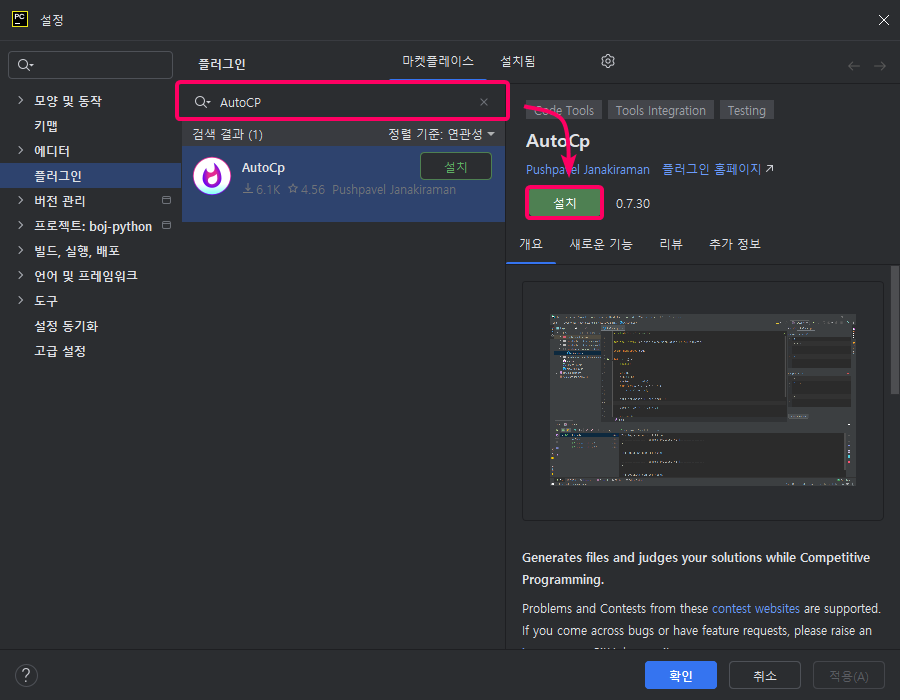
Task: Click the search magnifier in plugin search
Action: tap(202, 102)
